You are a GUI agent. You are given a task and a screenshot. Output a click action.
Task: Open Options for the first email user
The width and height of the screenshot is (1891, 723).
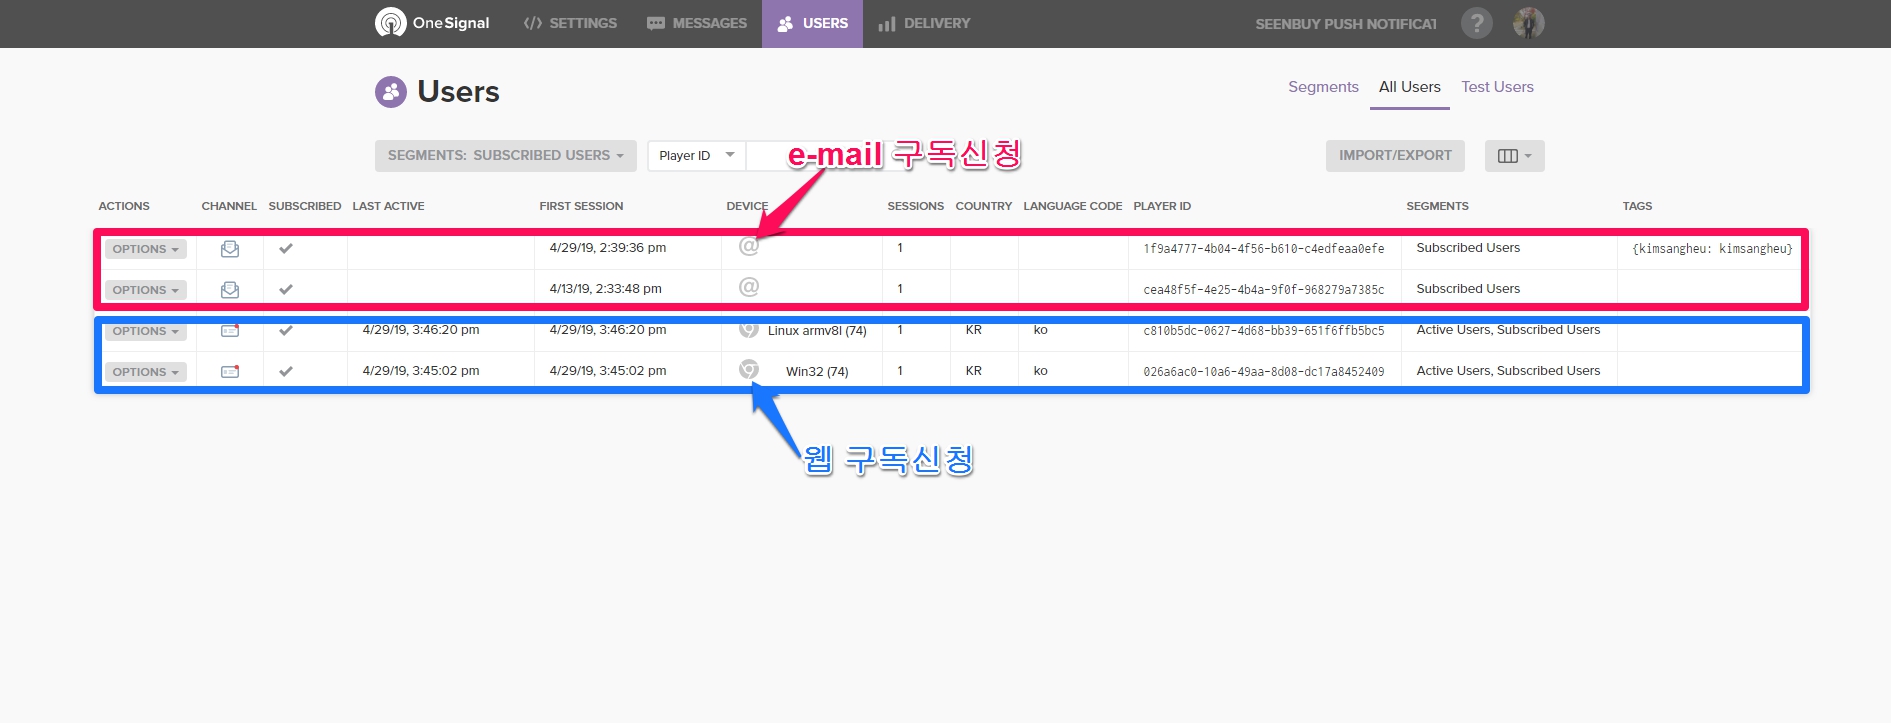point(145,249)
